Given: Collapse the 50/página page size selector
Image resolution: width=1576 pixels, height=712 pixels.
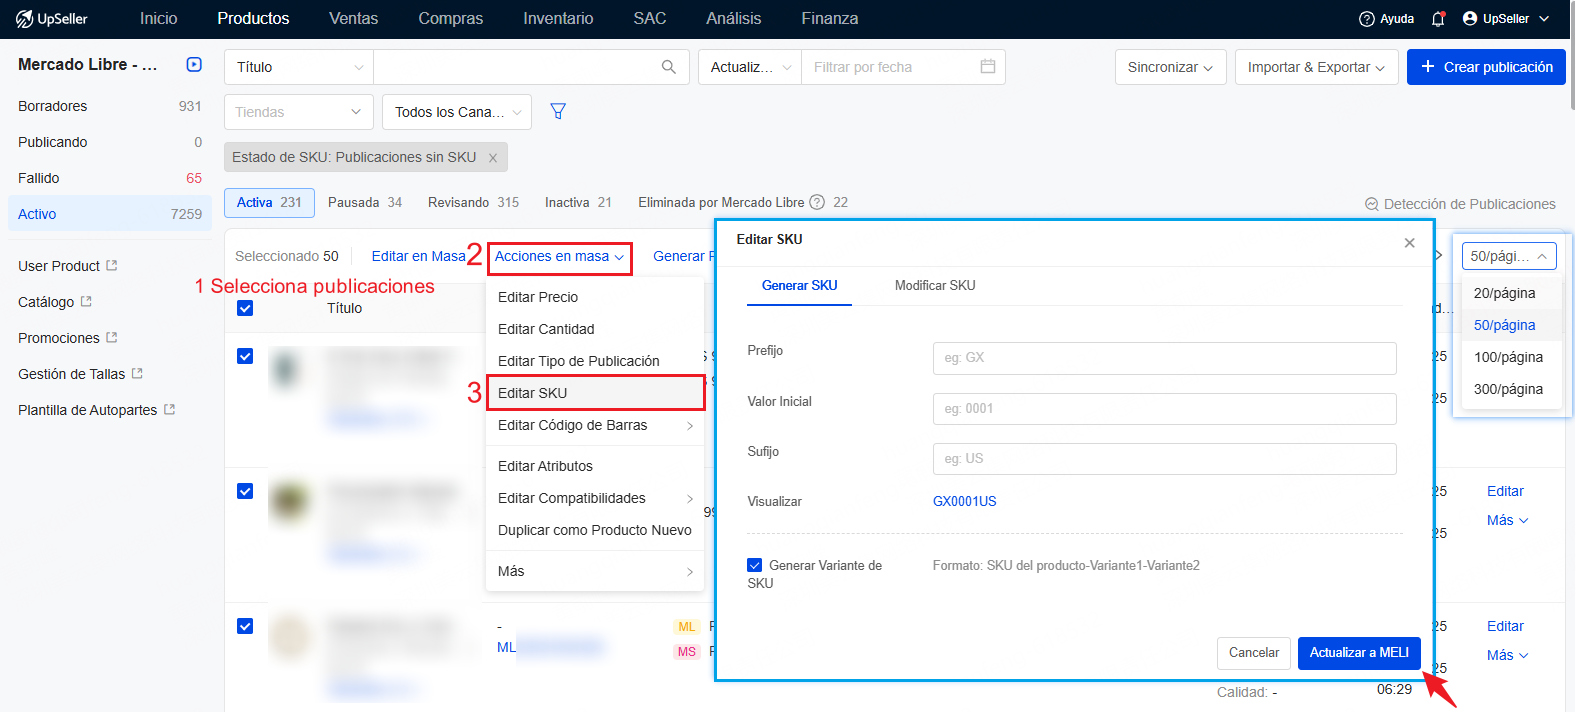Looking at the screenshot, I should pos(1509,256).
